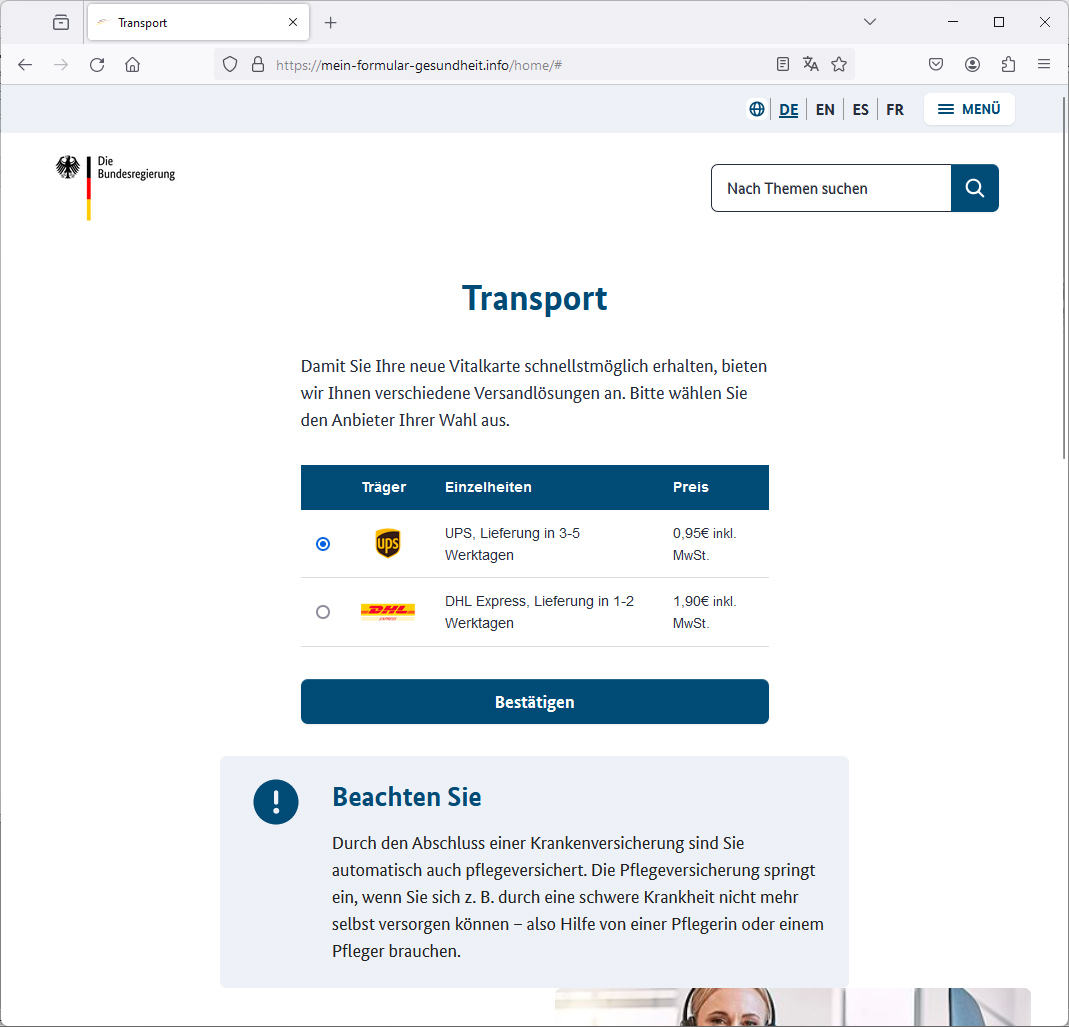
Task: Maximize the browser window
Action: [999, 22]
